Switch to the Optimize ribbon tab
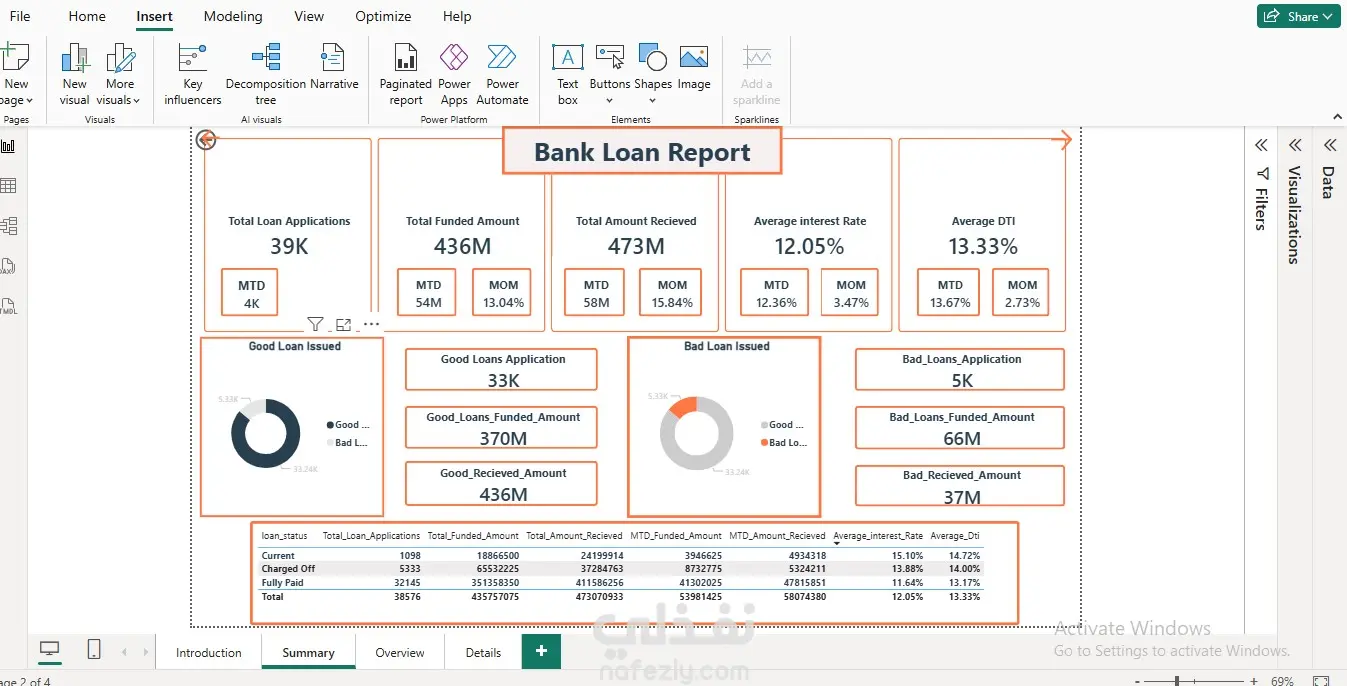Viewport: 1347px width, 686px height. coord(383,16)
